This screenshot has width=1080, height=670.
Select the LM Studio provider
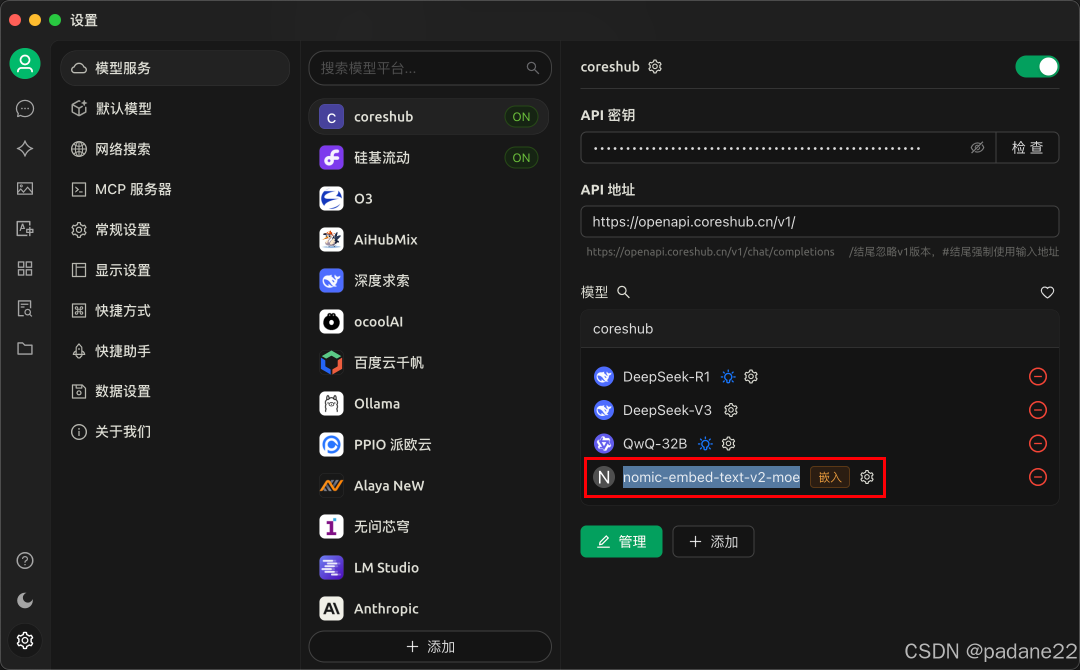click(x=428, y=567)
